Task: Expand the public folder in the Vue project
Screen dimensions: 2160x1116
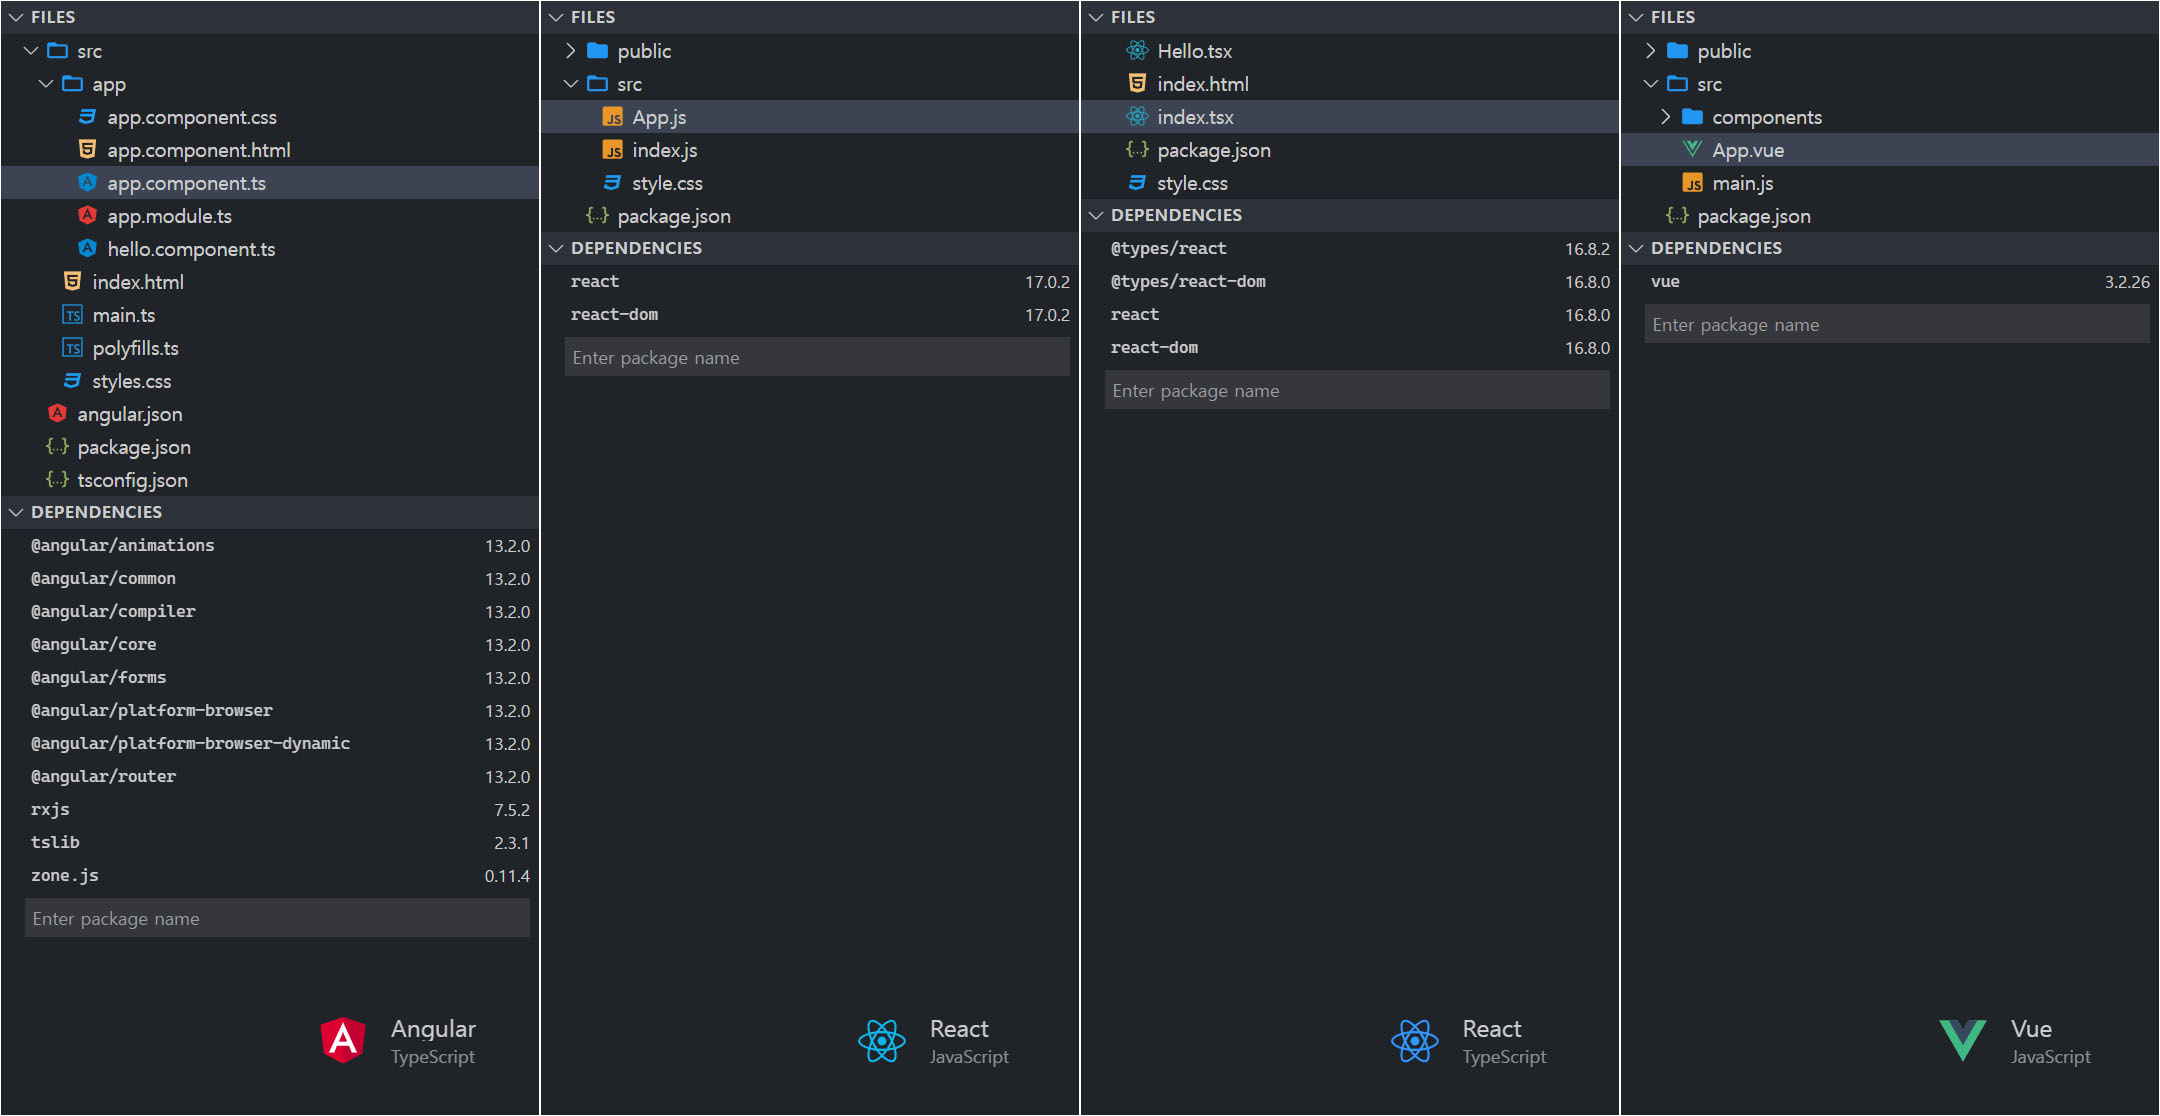Action: (x=1650, y=51)
